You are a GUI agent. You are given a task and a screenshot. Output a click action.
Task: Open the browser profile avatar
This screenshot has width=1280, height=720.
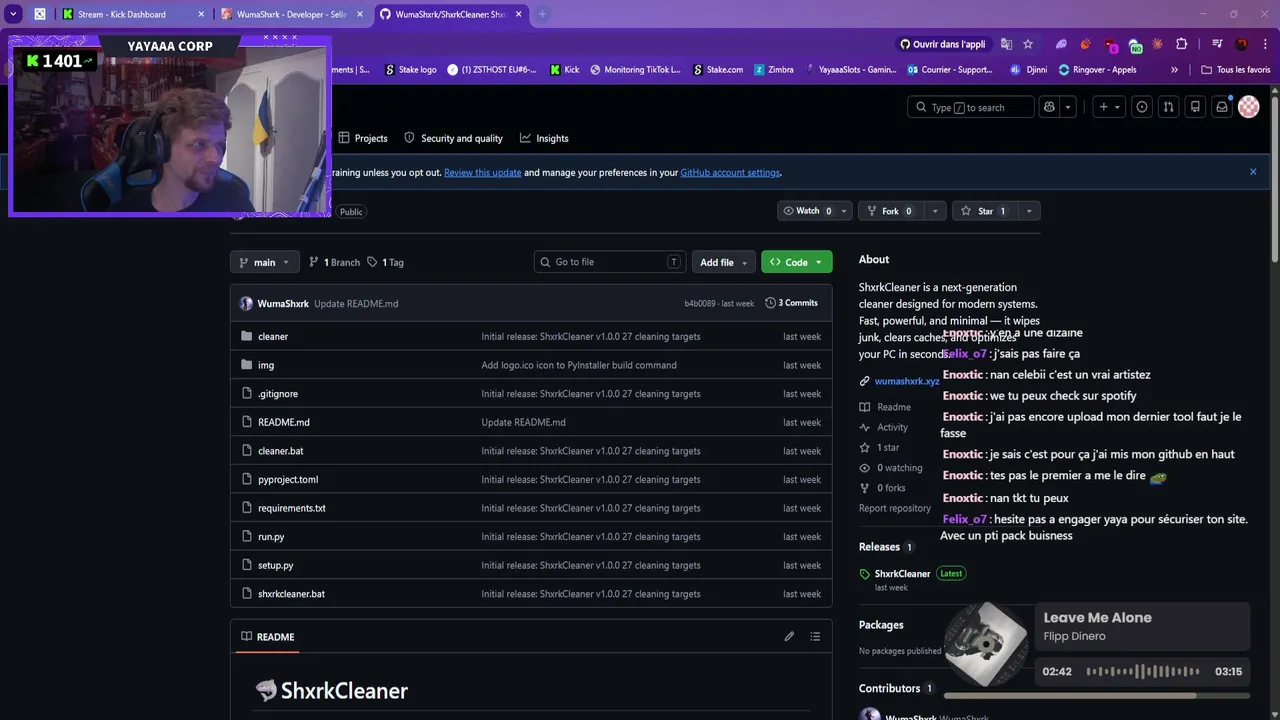[x=1242, y=44]
